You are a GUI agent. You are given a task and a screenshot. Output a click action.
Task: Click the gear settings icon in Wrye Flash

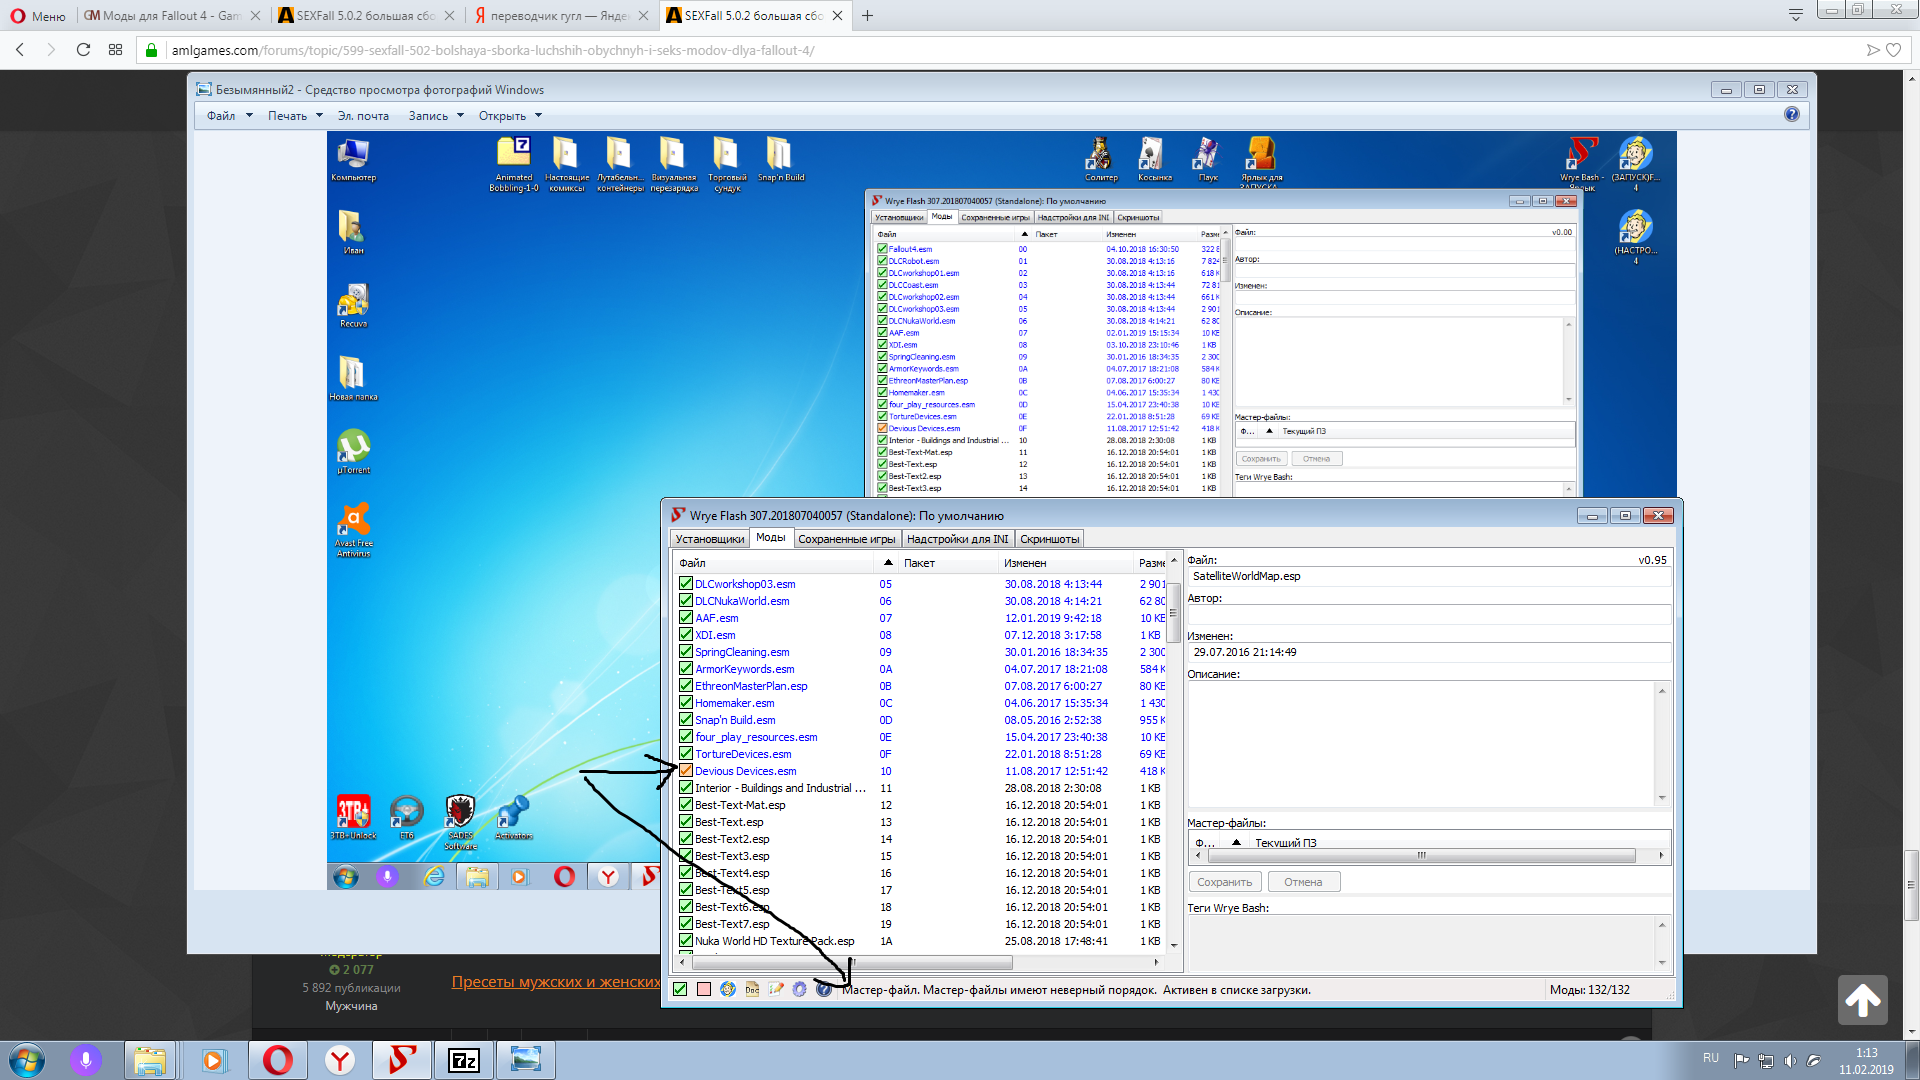tap(800, 989)
